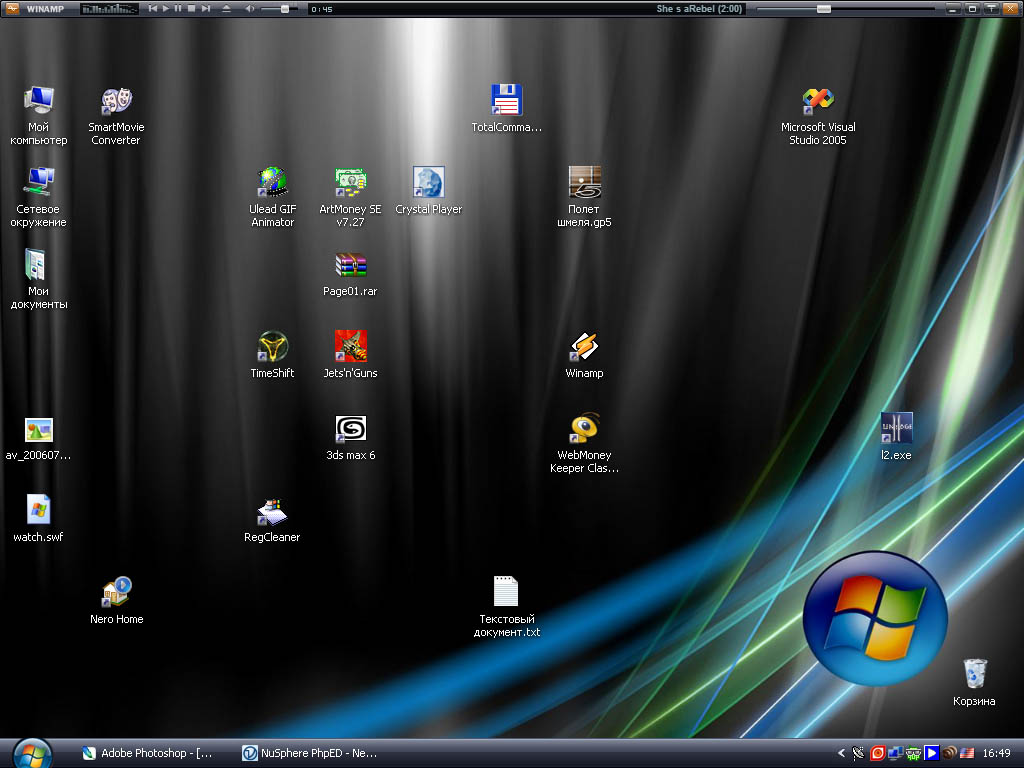Switch to Adobe Photoshop taskbar button
1024x768 pixels.
tap(150, 753)
